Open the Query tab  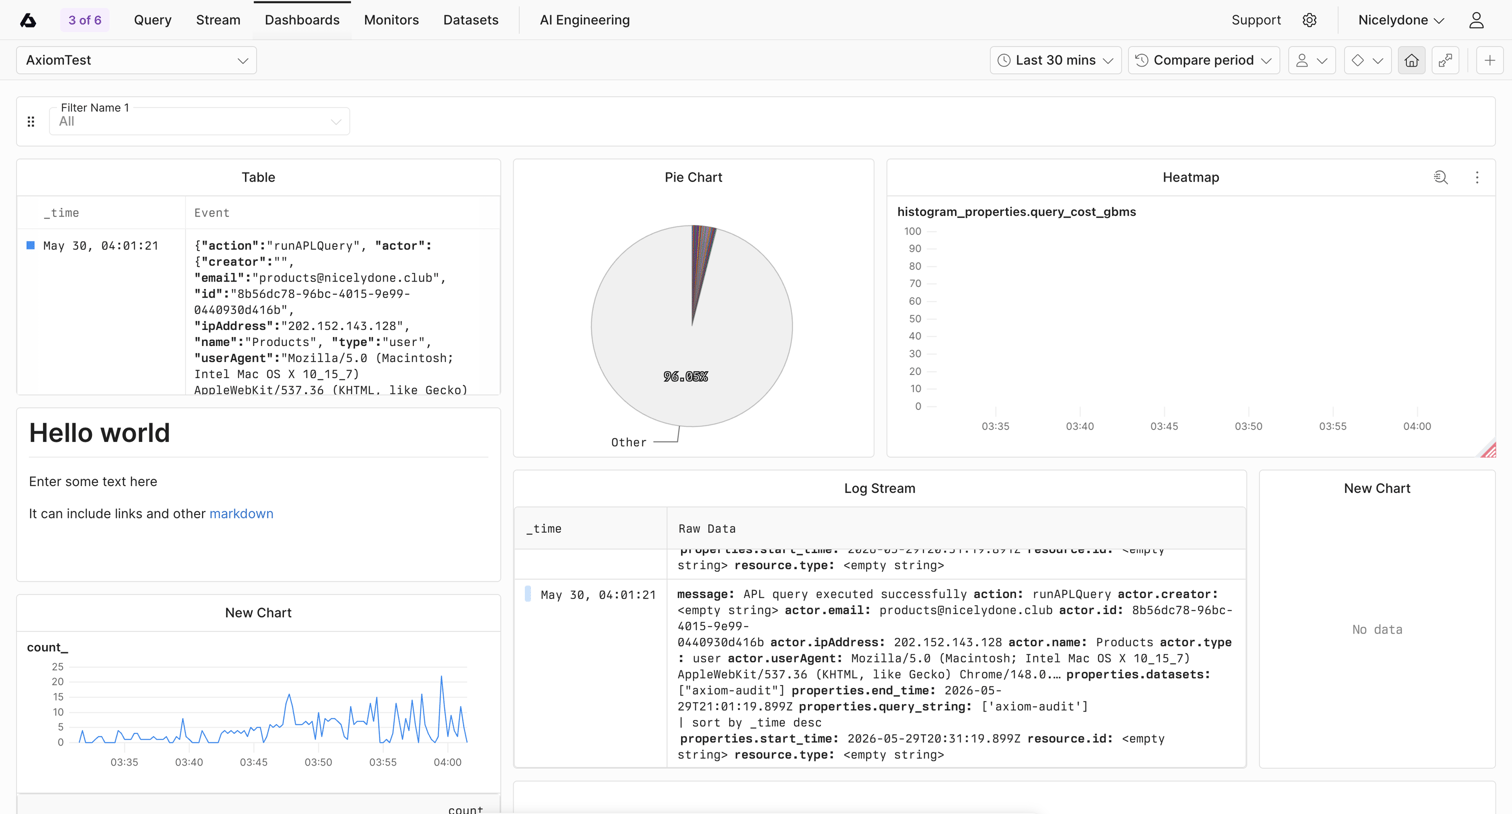coord(153,20)
